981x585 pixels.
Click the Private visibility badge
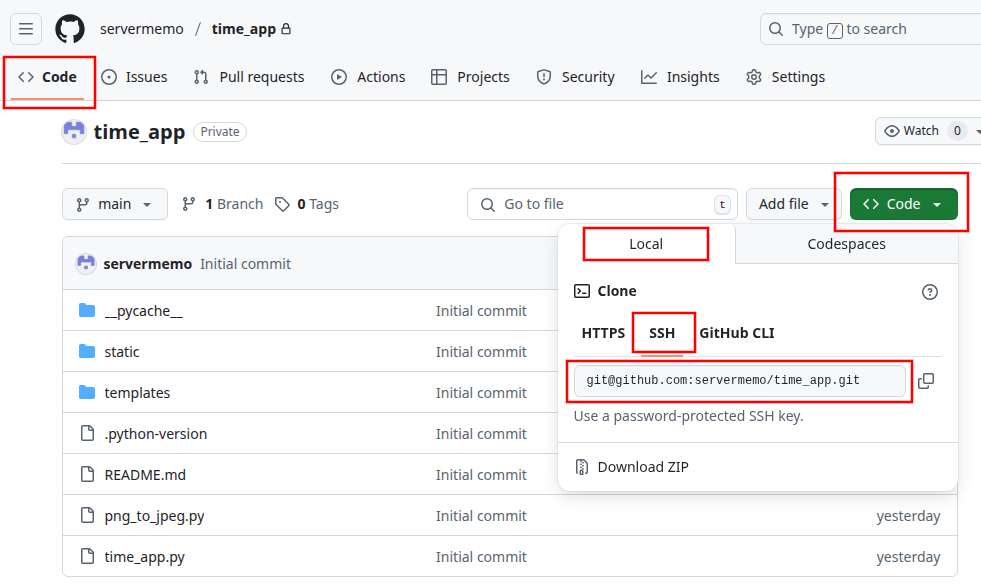click(220, 132)
